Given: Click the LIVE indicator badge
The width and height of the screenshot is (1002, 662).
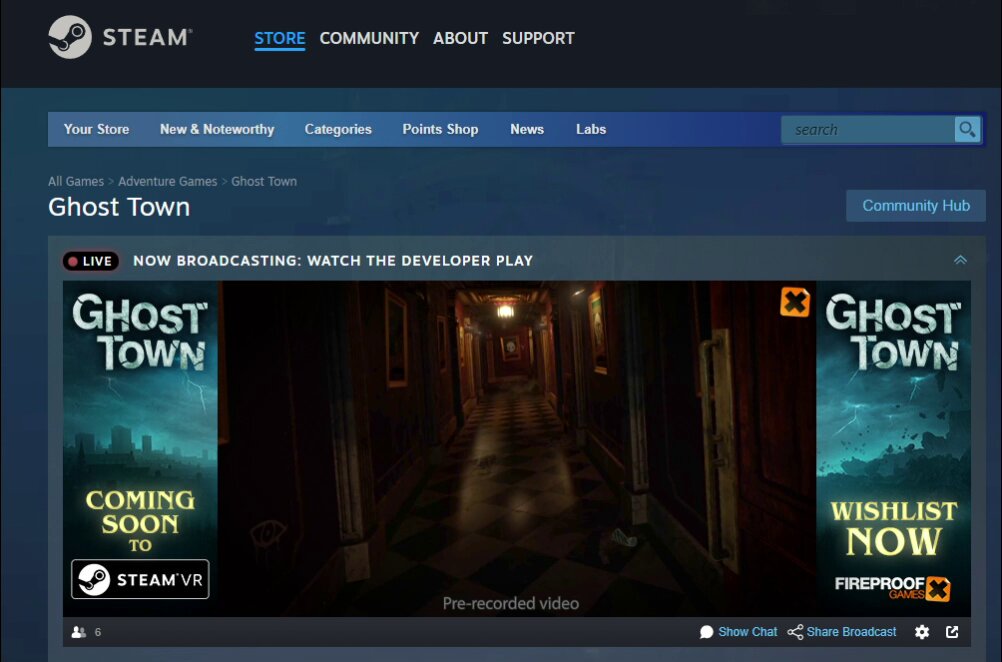Looking at the screenshot, I should [x=91, y=261].
